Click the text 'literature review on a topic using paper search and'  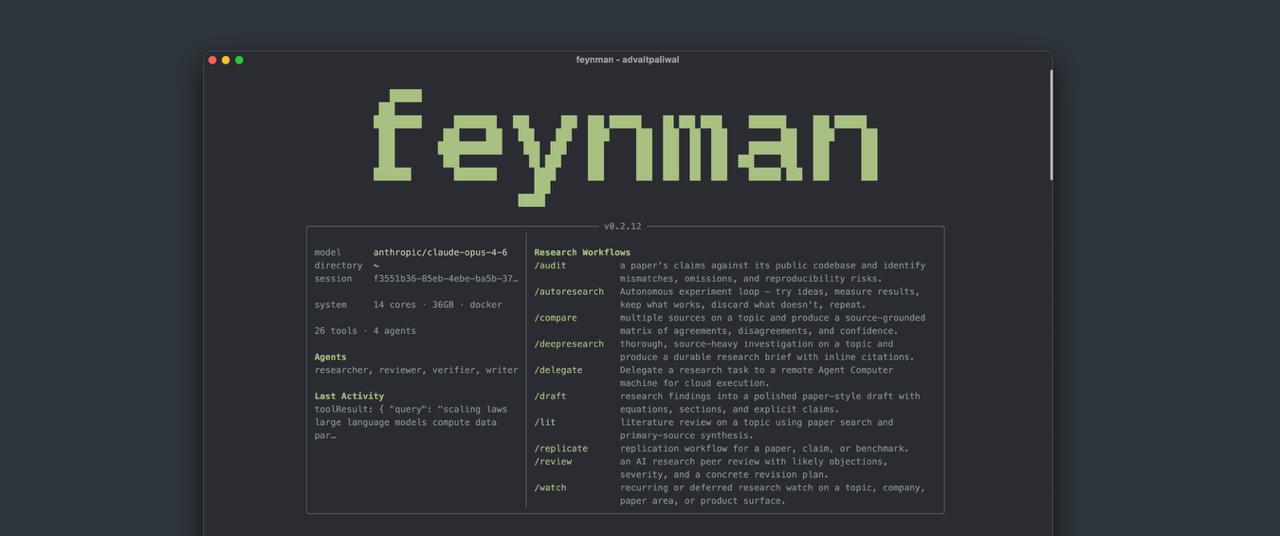(x=756, y=422)
